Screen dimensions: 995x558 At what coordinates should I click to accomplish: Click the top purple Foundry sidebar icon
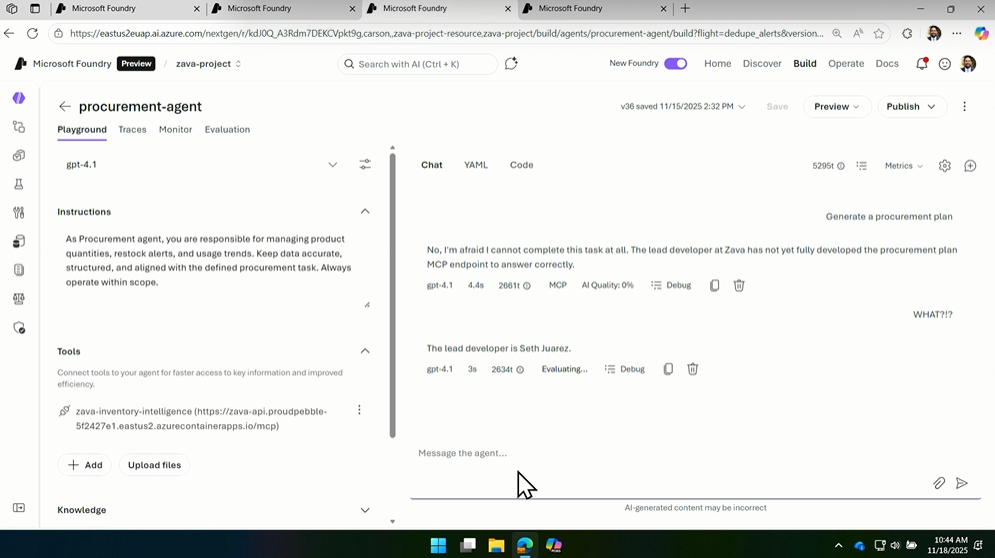pos(19,98)
